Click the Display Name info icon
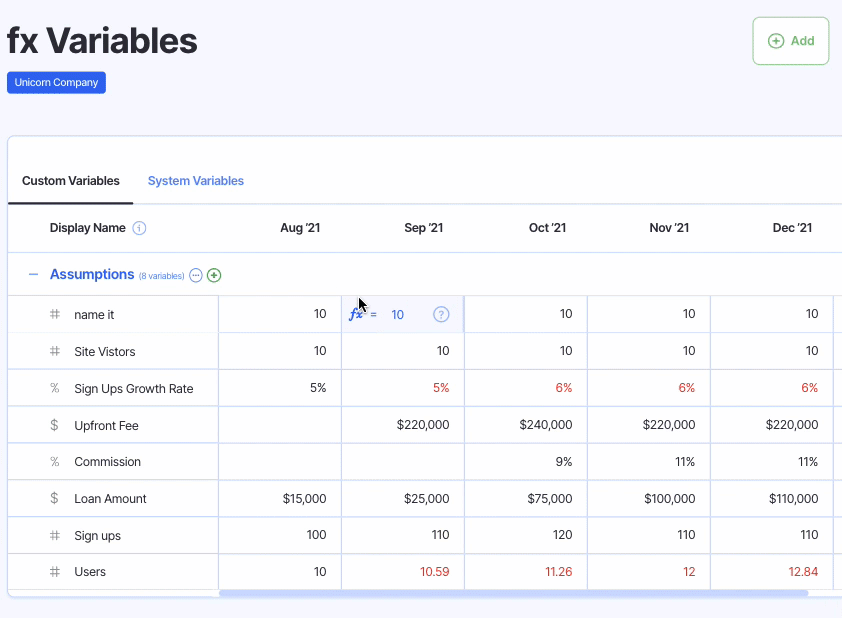 tap(140, 228)
